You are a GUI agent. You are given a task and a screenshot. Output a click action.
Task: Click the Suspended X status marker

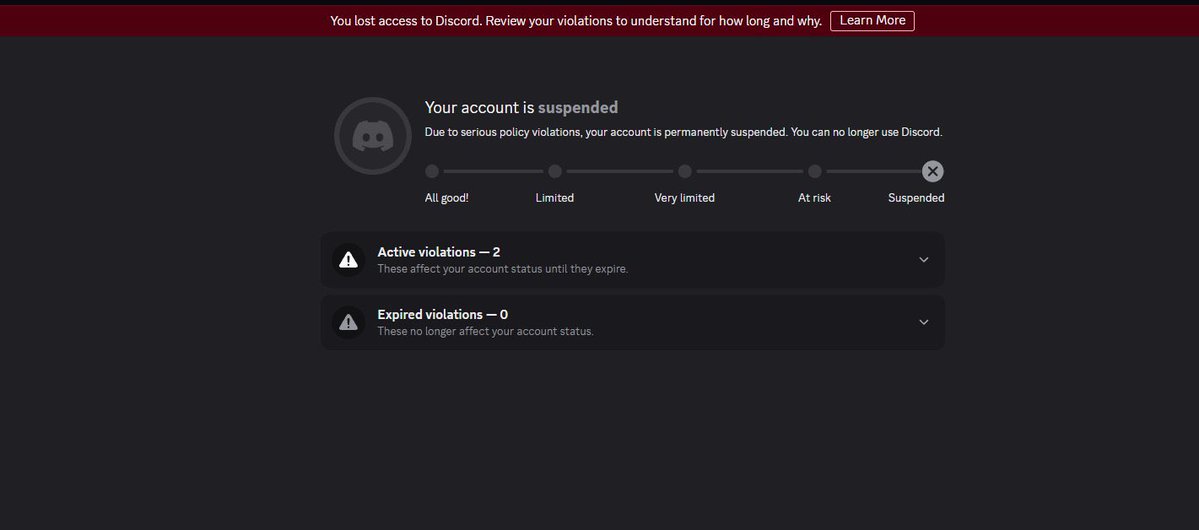932,171
